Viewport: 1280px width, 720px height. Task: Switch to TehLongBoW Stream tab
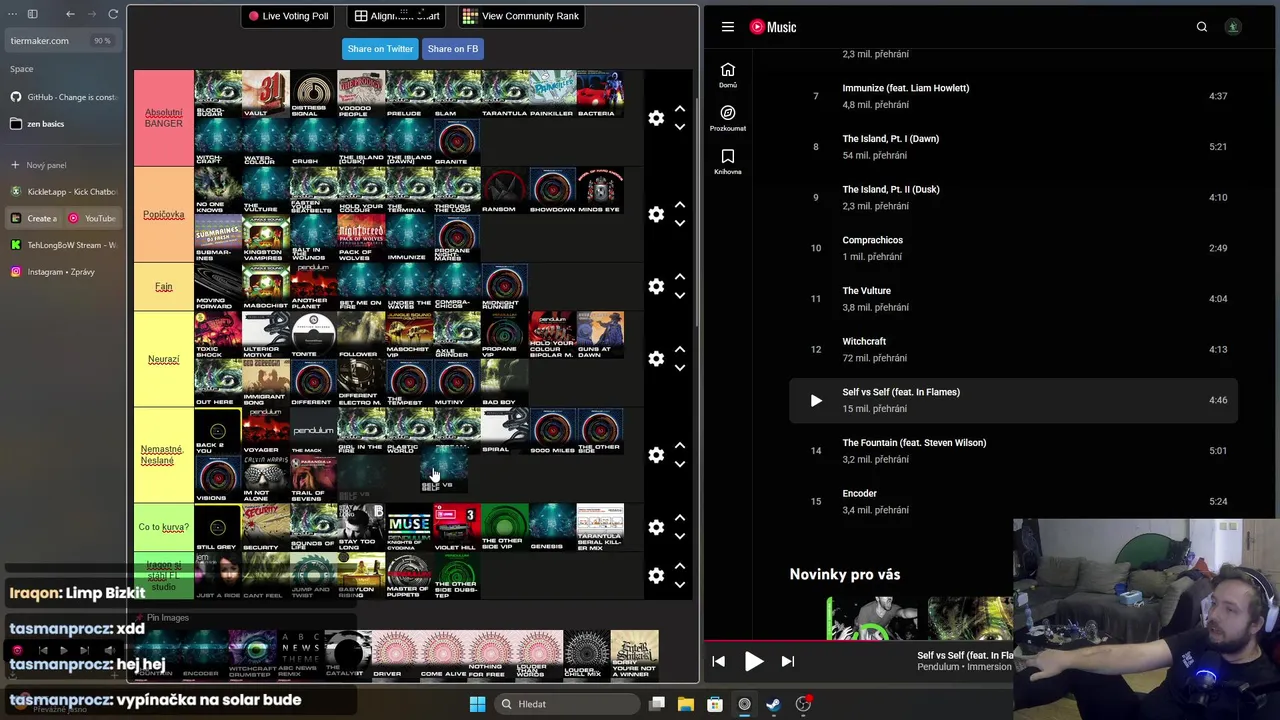pos(62,245)
